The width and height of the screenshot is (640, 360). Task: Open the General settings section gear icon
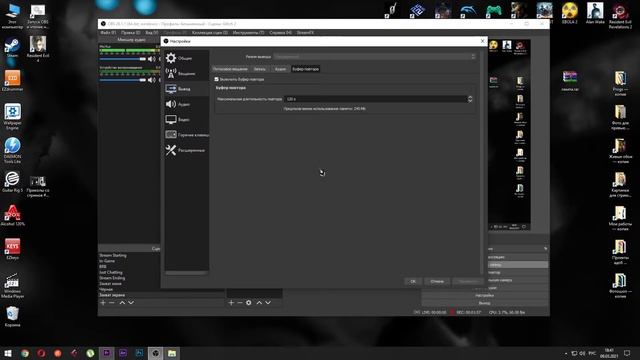click(171, 58)
